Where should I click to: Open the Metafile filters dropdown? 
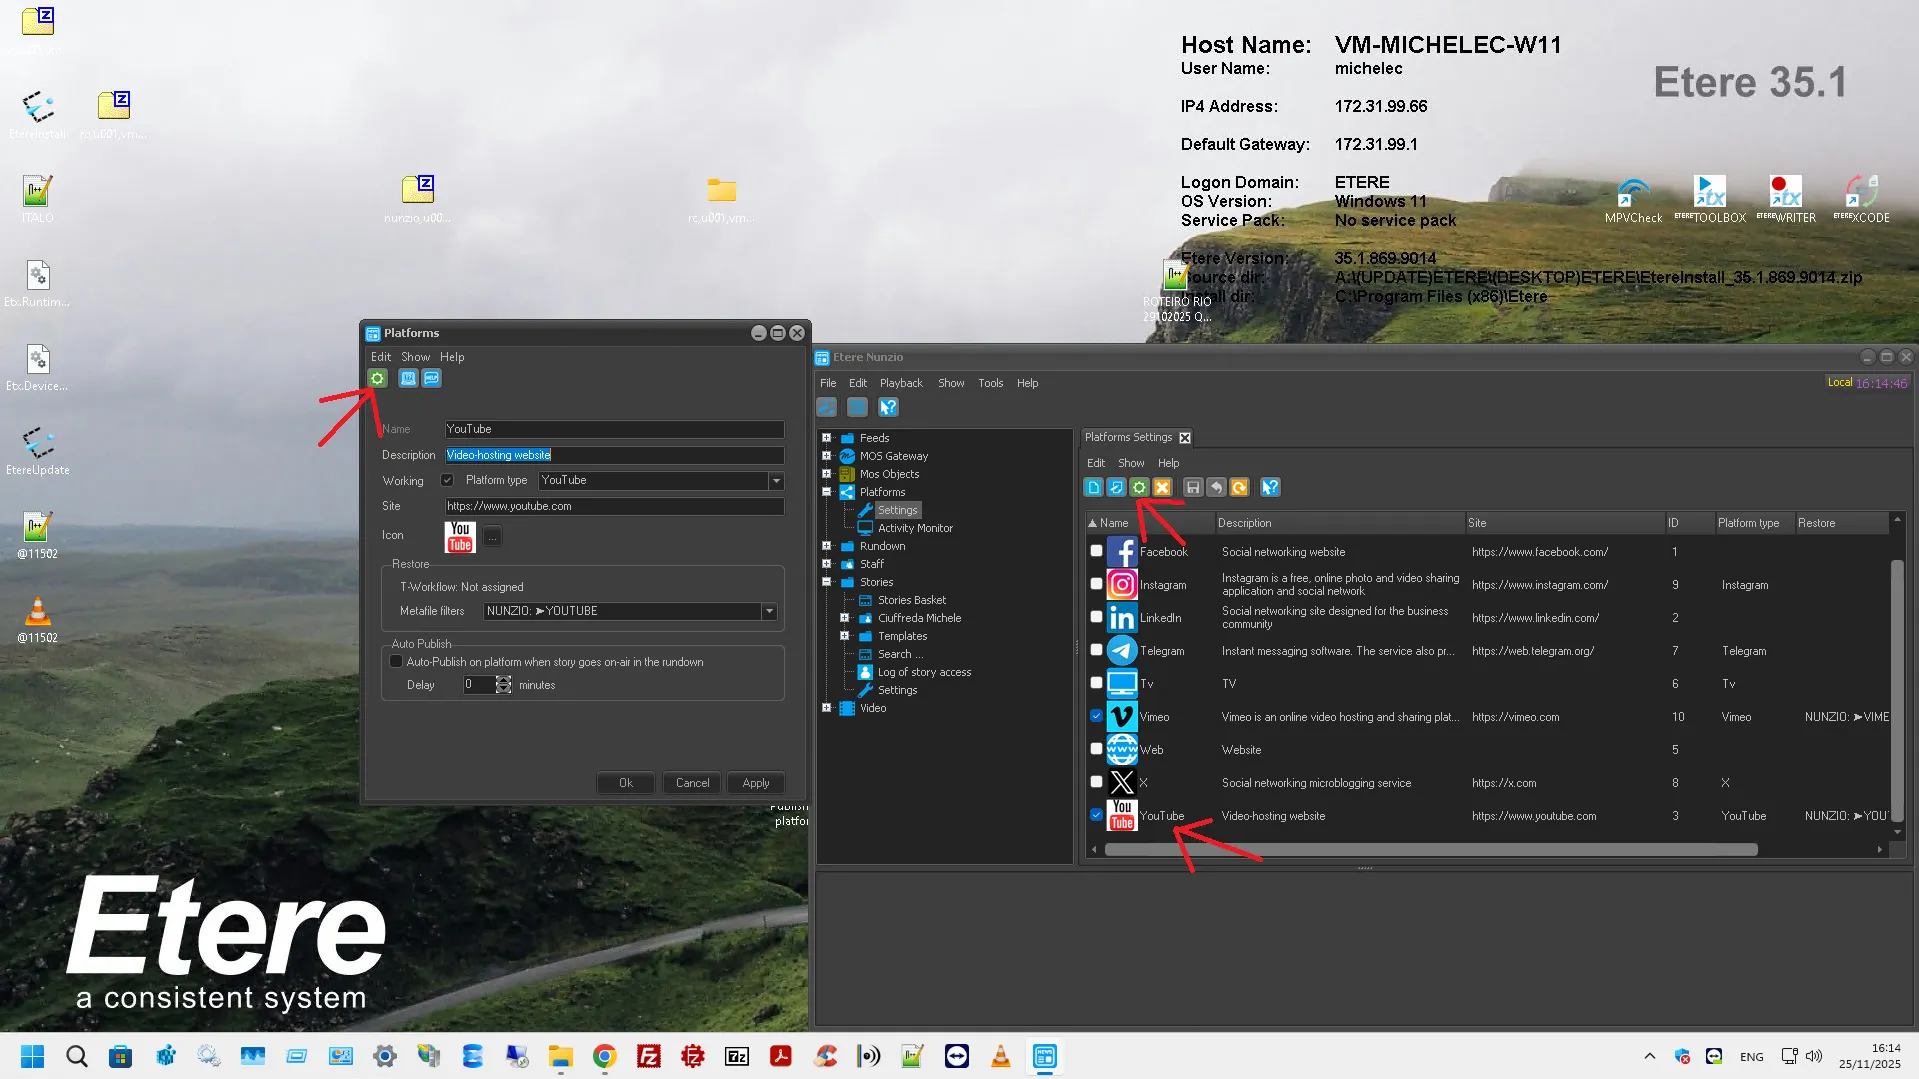tap(769, 611)
